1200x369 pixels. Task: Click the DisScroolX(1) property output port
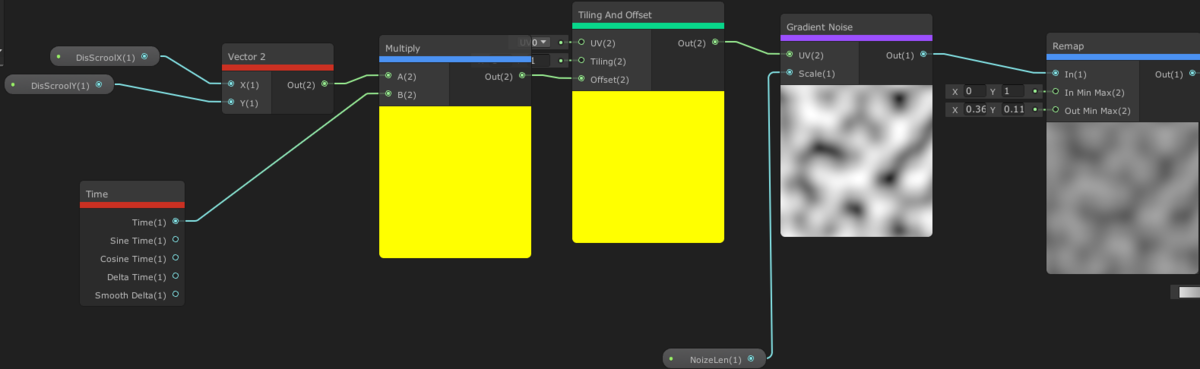pos(145,57)
